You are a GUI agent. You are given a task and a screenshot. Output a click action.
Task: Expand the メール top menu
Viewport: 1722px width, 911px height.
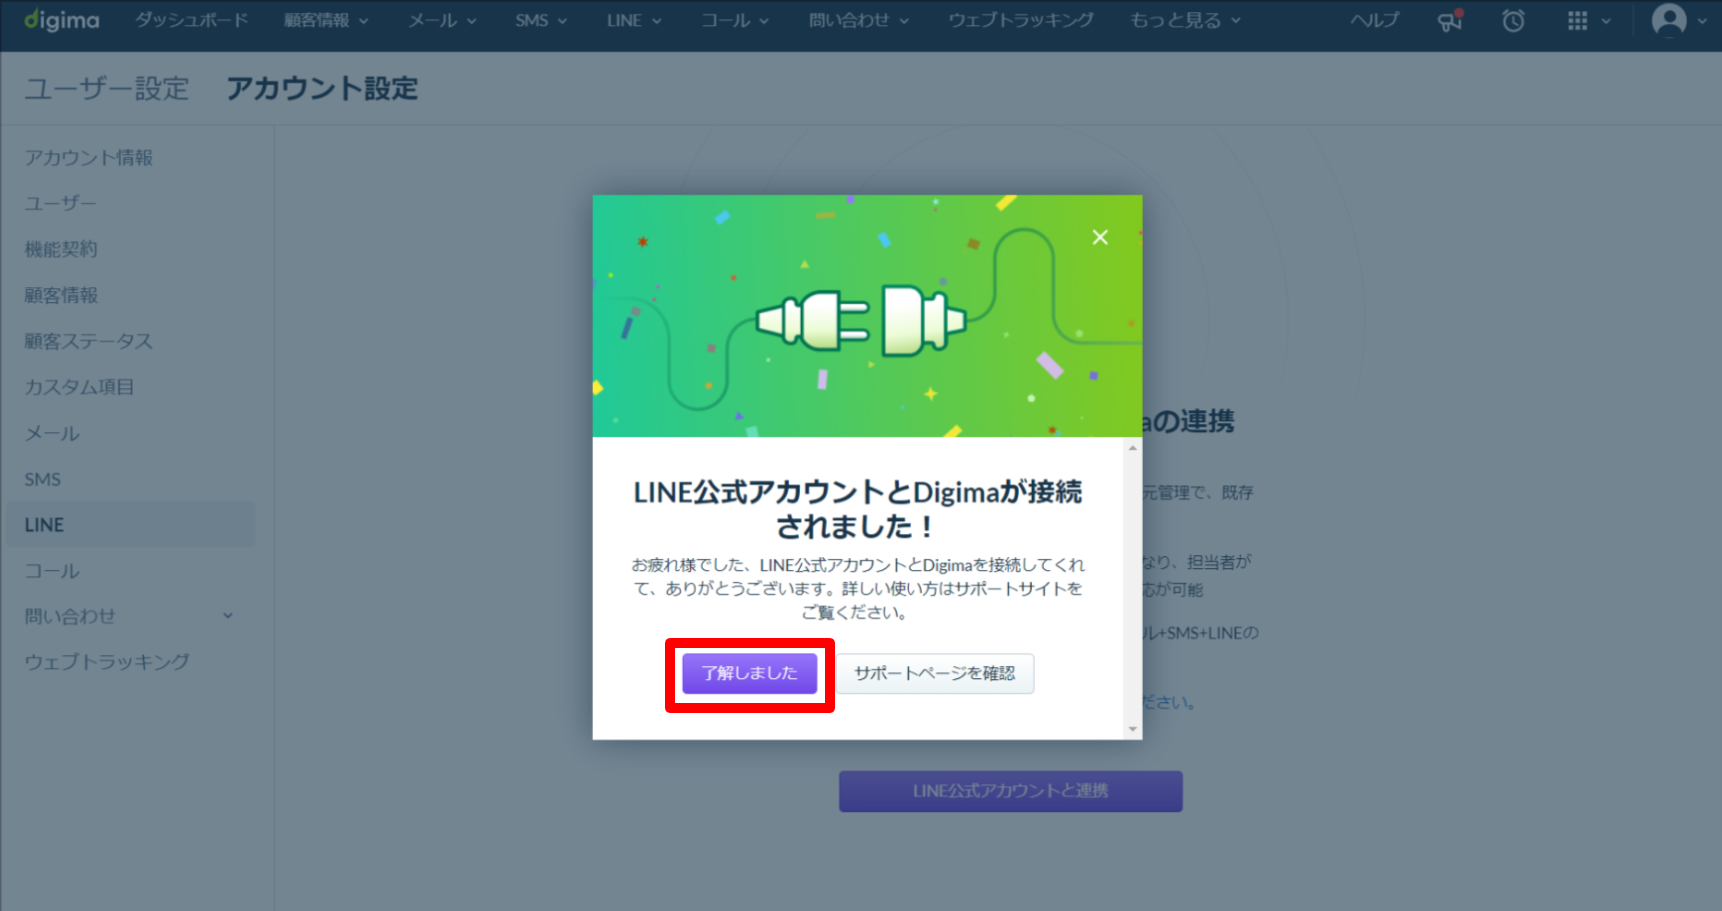(x=442, y=20)
